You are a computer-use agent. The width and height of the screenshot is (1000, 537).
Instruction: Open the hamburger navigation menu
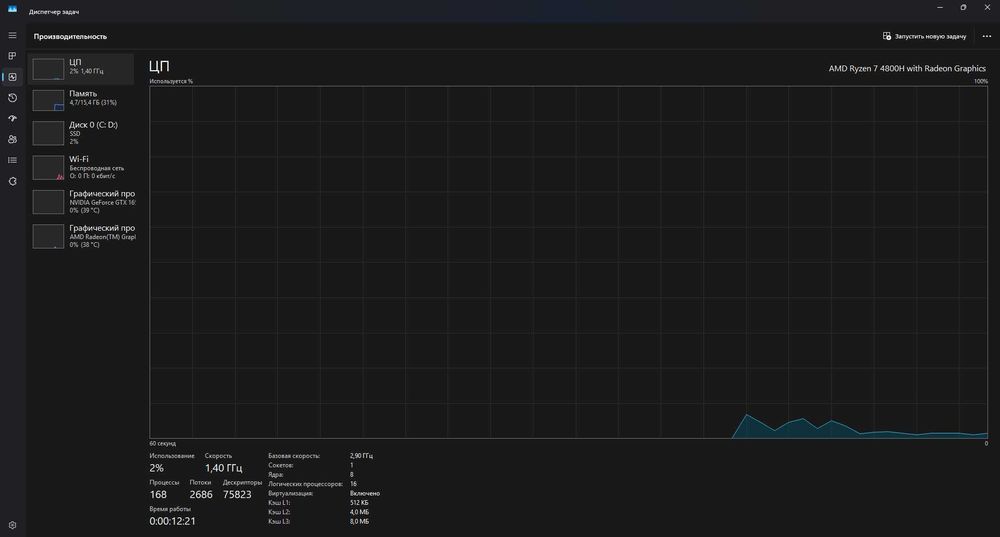(x=12, y=35)
